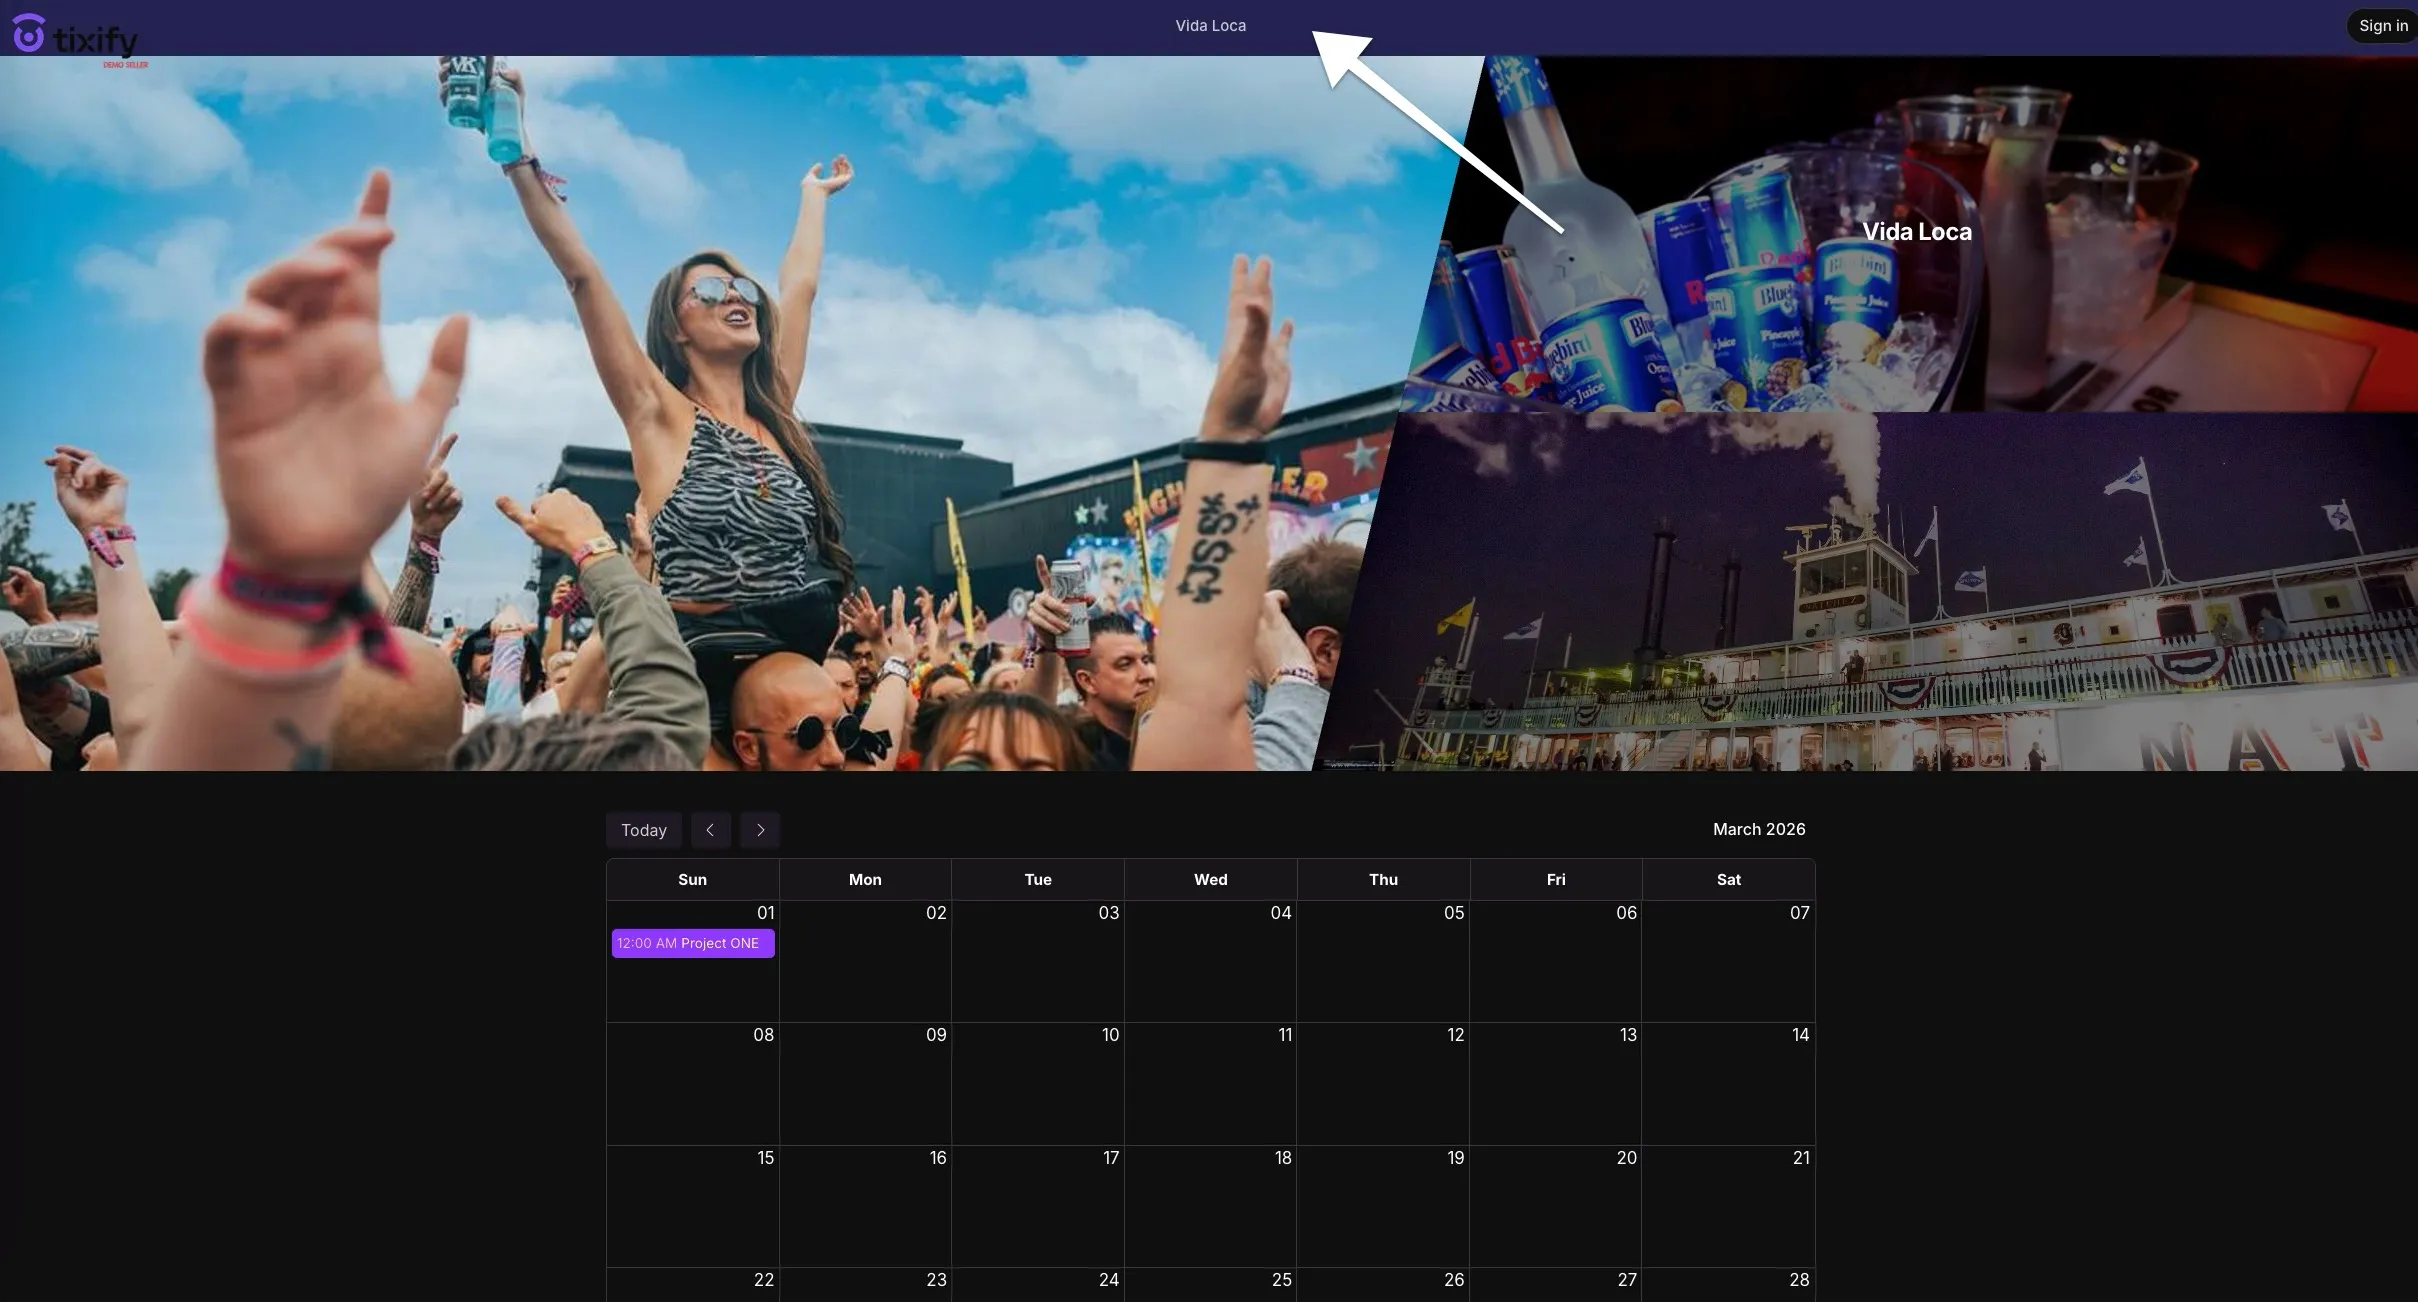Open the festival crowd hero image
The height and width of the screenshot is (1302, 2418).
coord(700,413)
